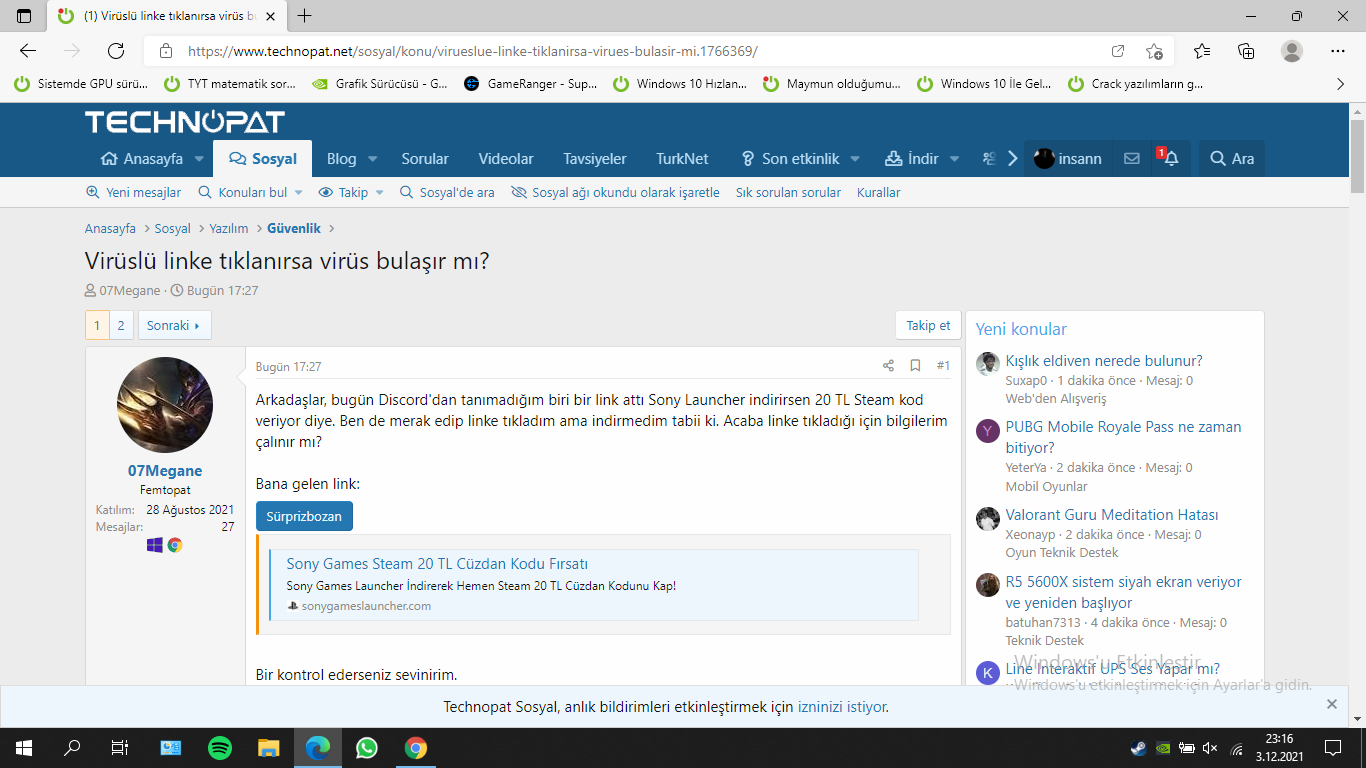Open the 07Megane username link under avatar

click(165, 471)
